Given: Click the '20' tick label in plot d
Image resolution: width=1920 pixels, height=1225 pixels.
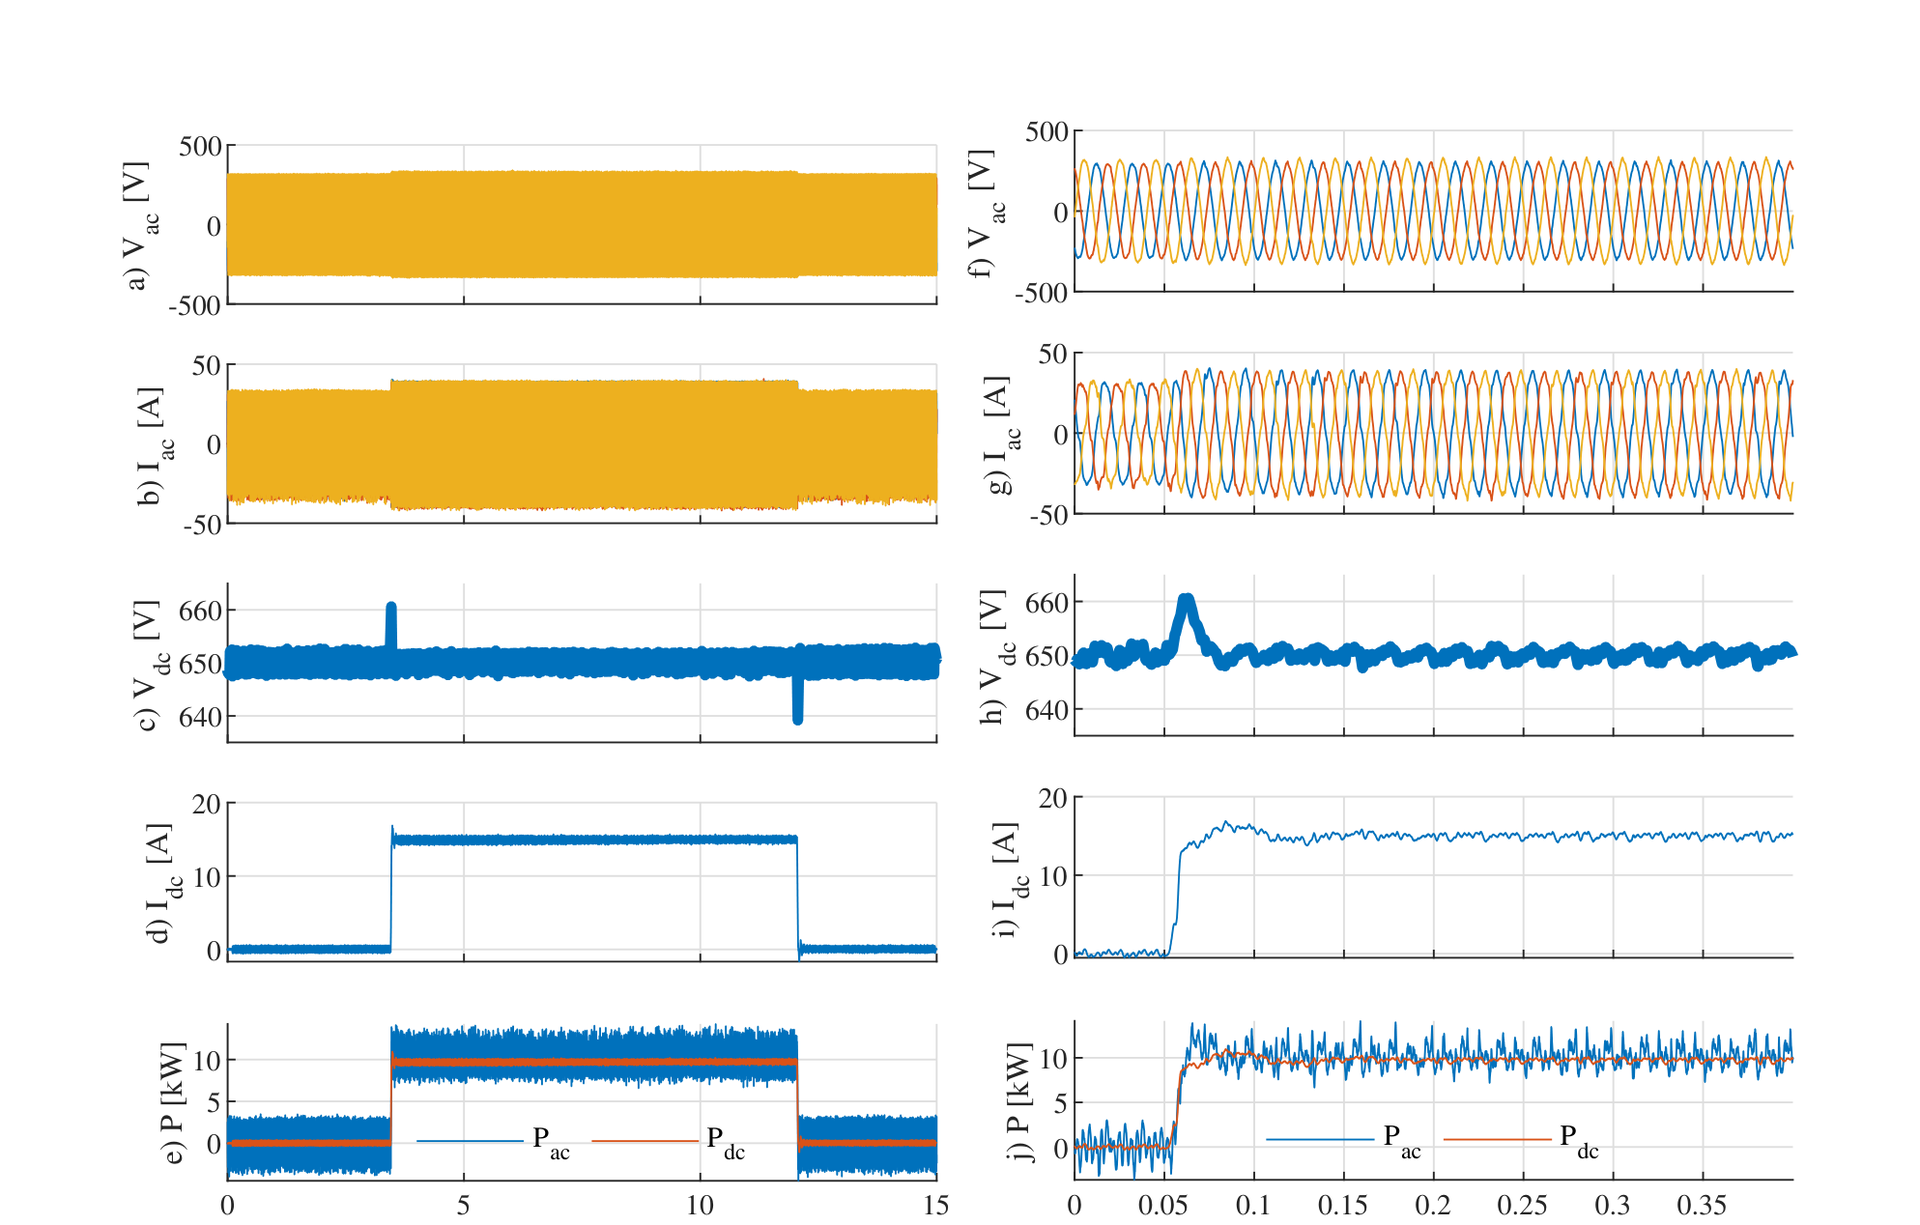Looking at the screenshot, I should (208, 804).
